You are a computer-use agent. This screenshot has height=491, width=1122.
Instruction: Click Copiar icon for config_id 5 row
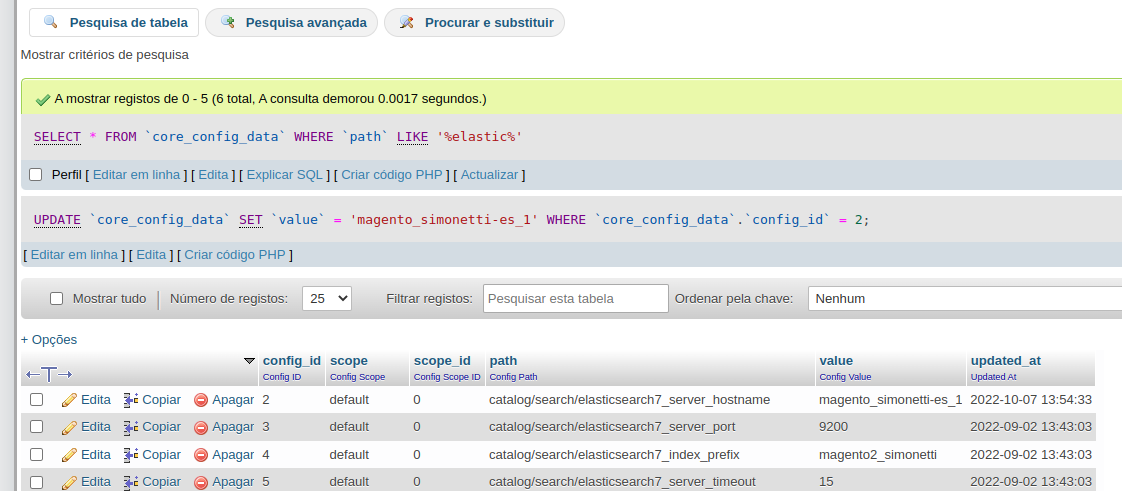(131, 482)
